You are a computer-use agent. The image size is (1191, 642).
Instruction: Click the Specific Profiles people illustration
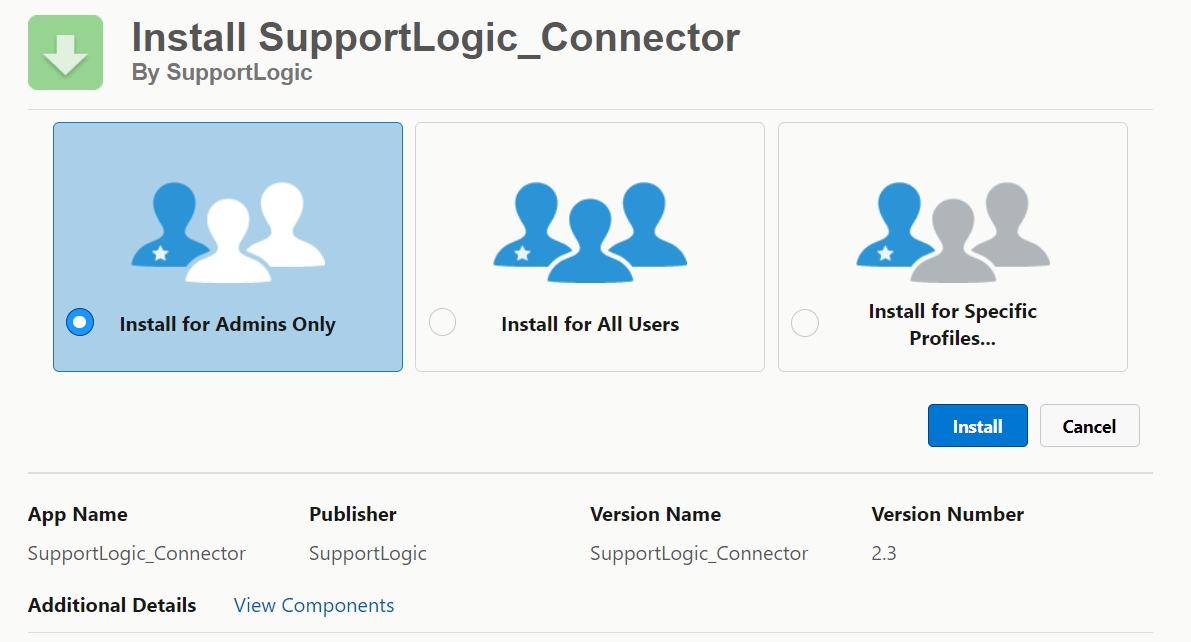[953, 232]
